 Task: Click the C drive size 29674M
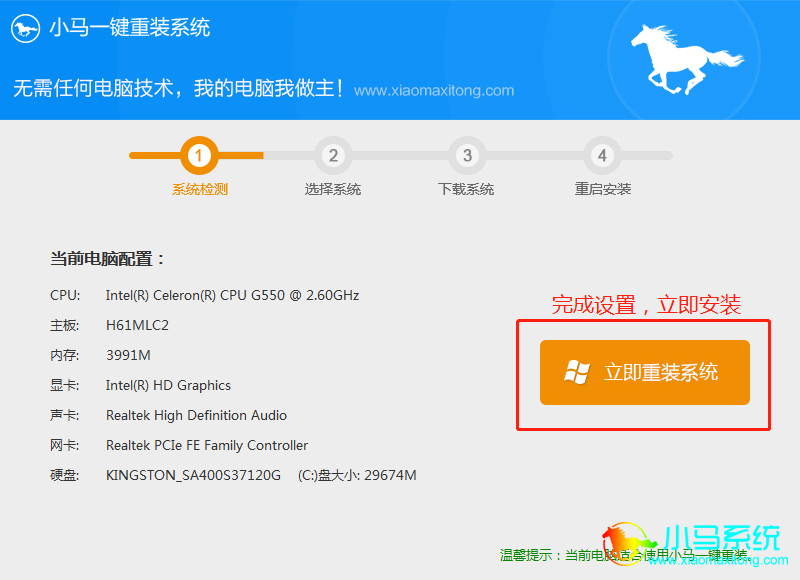click(x=390, y=475)
